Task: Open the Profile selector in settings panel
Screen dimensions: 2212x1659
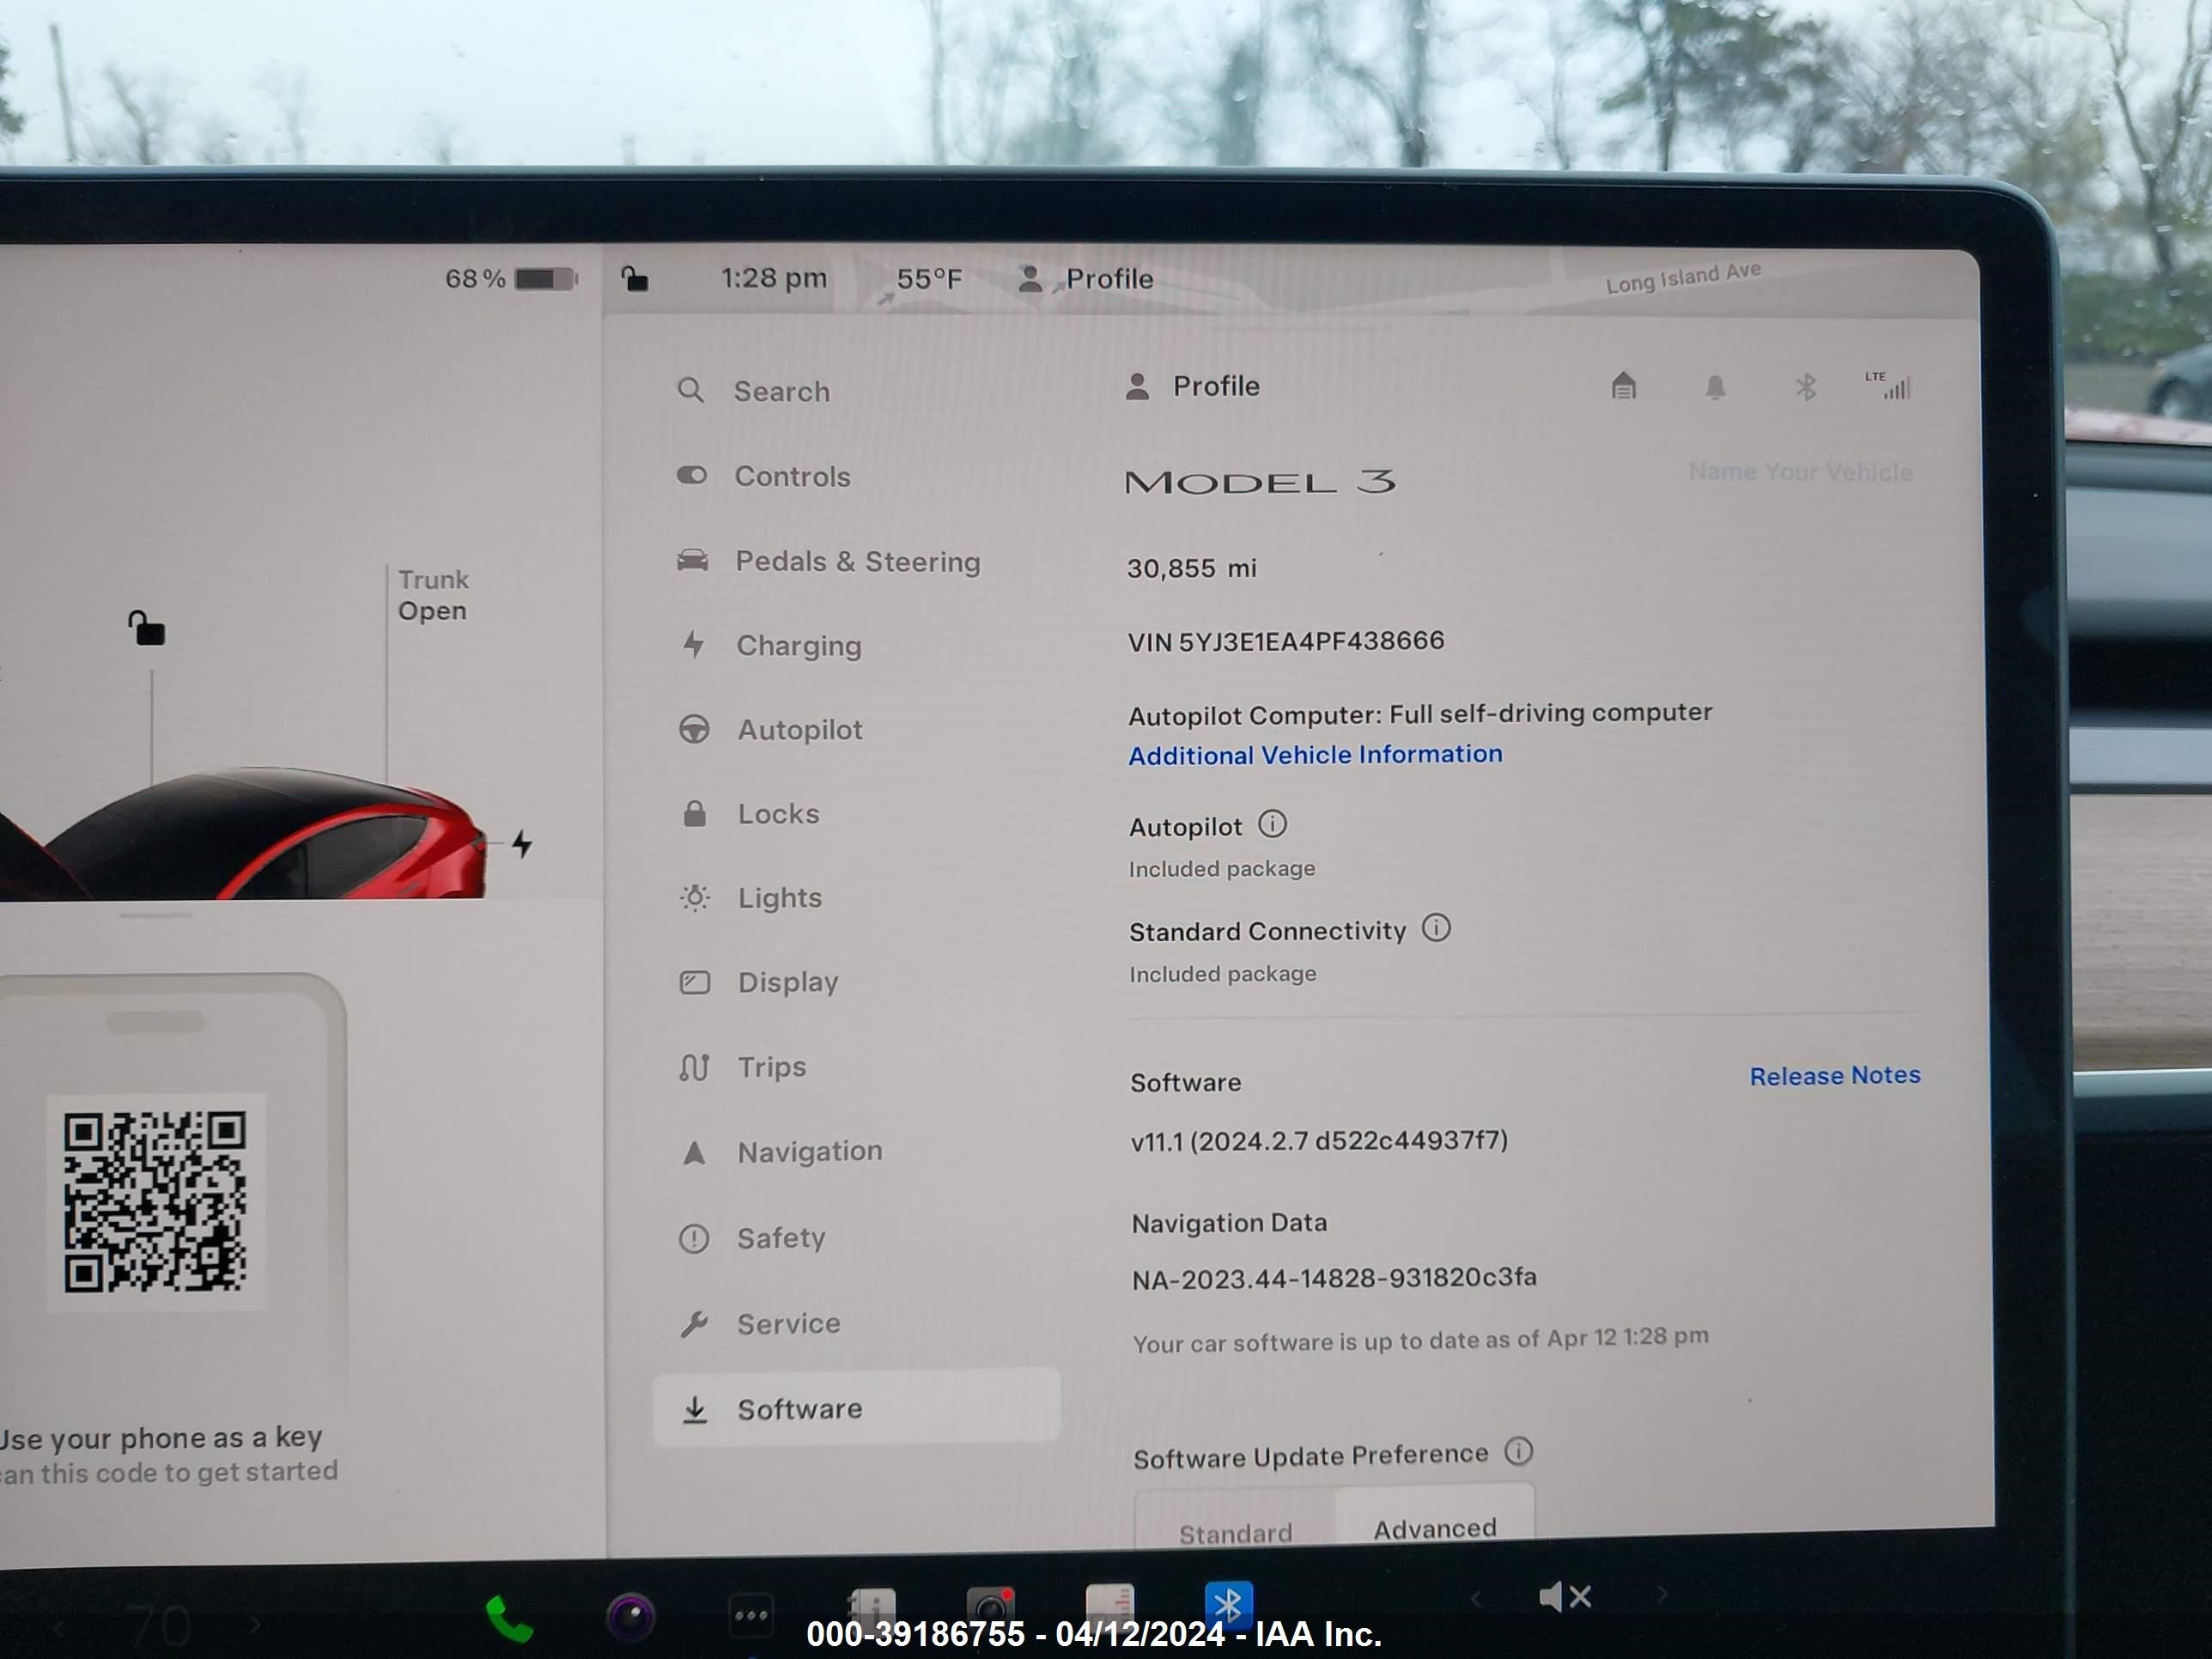Action: [x=1192, y=386]
